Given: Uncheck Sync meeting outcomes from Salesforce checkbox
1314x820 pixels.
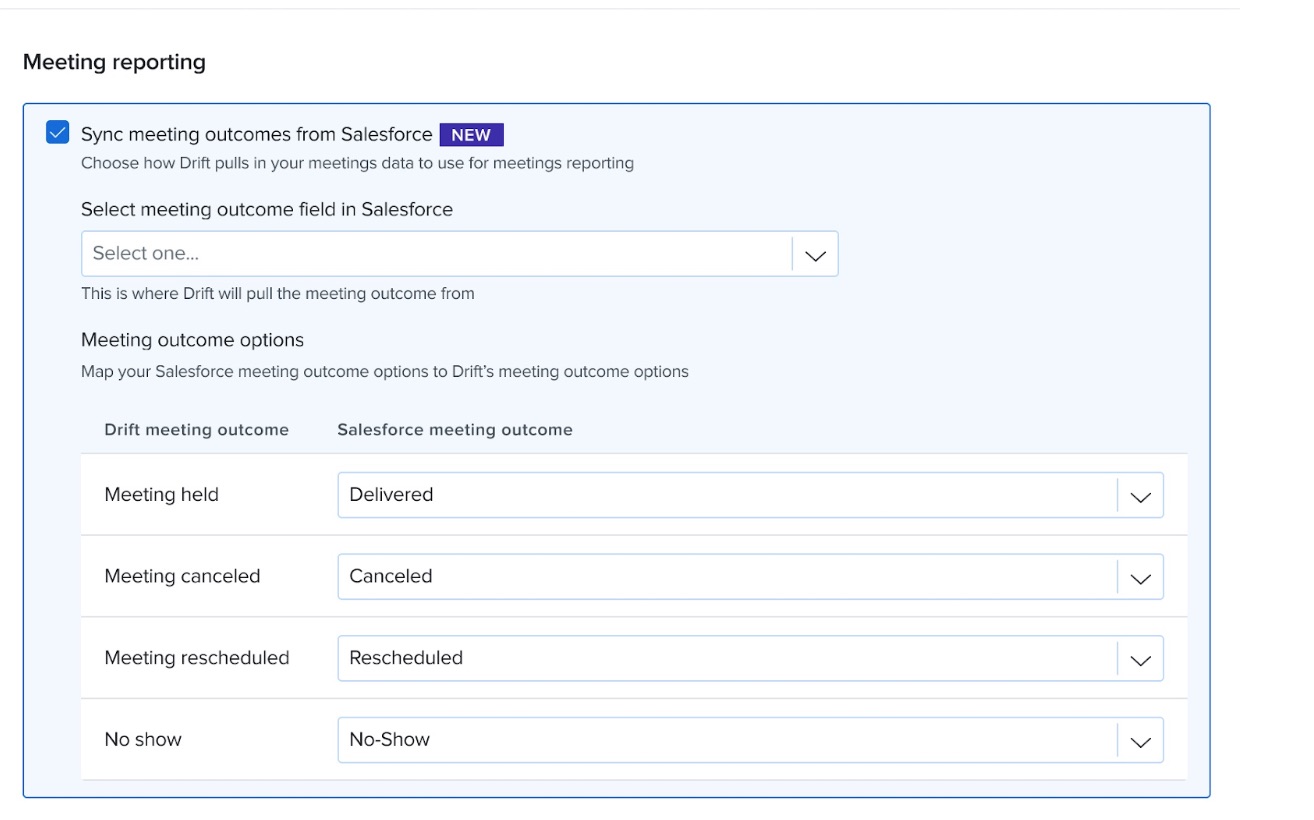Looking at the screenshot, I should pos(58,132).
